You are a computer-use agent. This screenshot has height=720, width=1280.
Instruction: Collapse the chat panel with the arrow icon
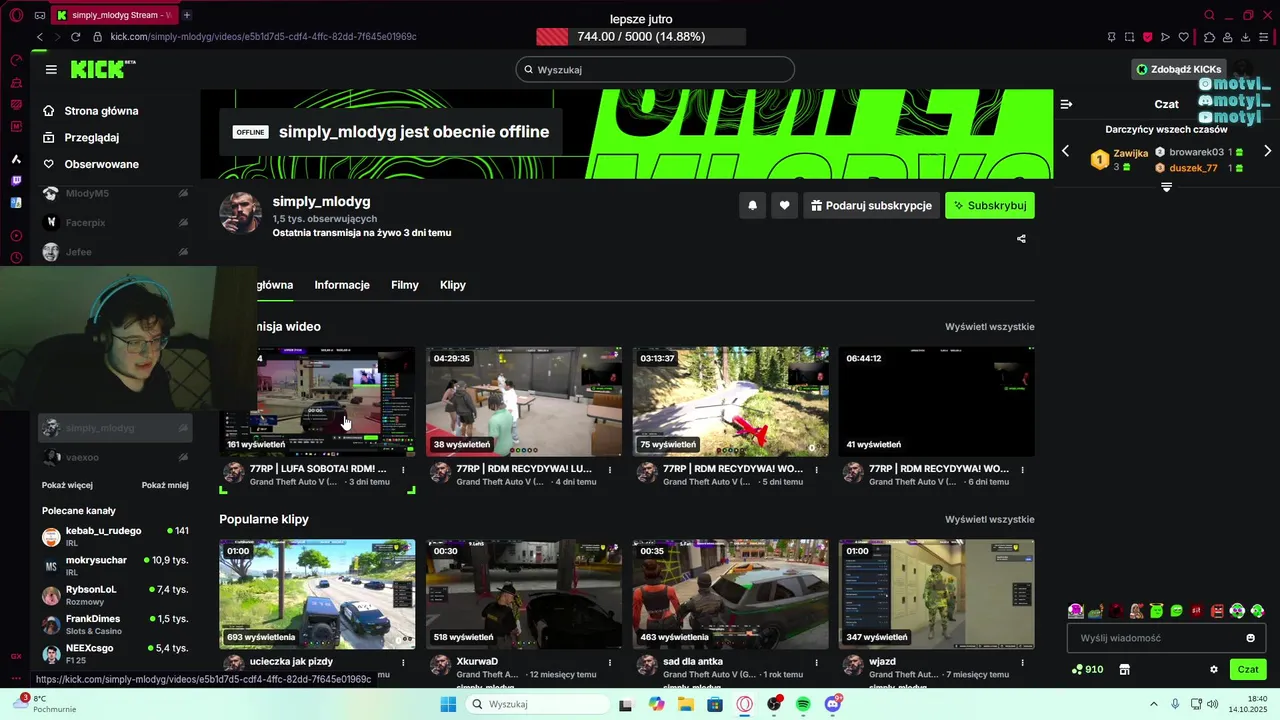[1066, 104]
